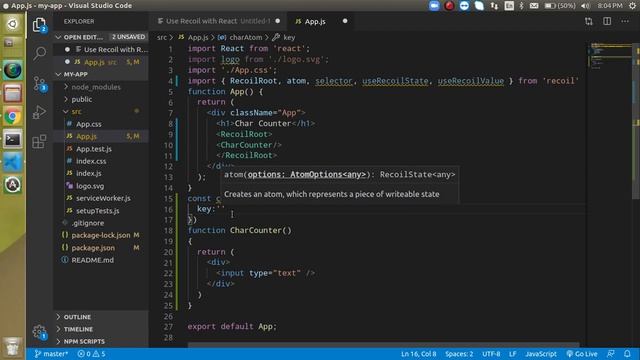Open More Actions ellipsis in editor toolbar
Screen dimensions: 640x360
(x=625, y=21)
